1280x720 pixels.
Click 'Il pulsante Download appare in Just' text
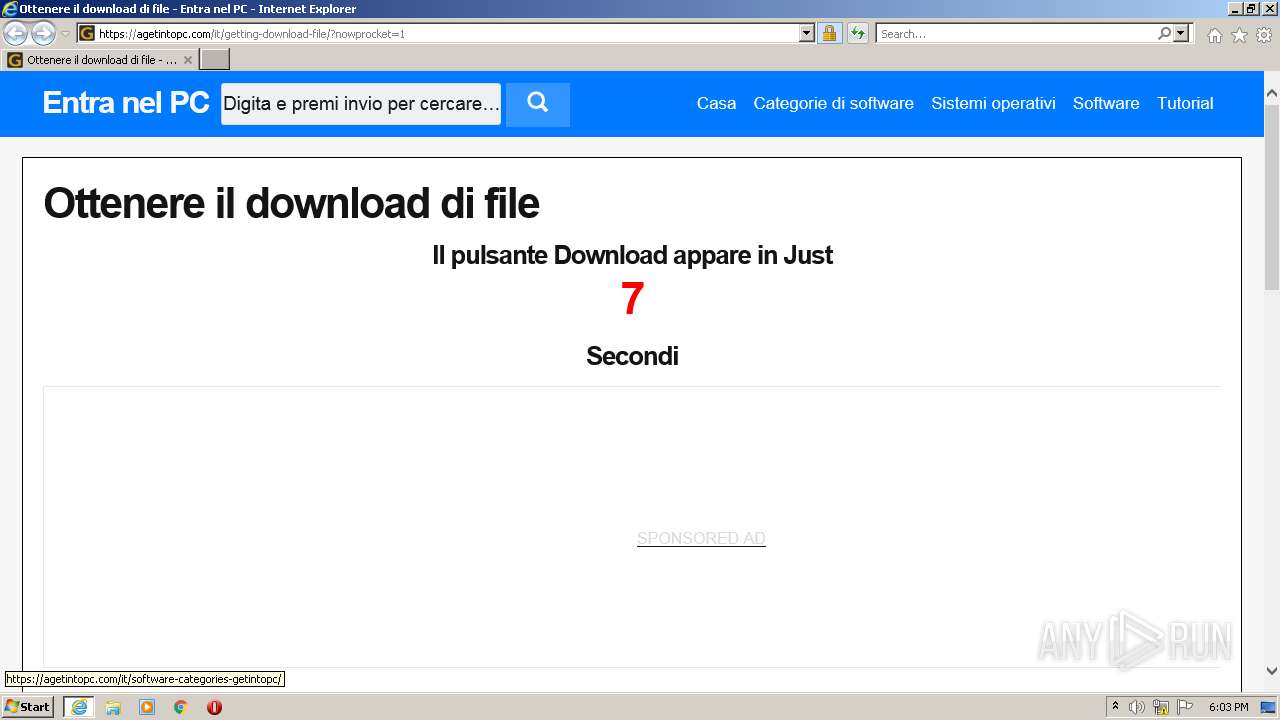tap(632, 255)
